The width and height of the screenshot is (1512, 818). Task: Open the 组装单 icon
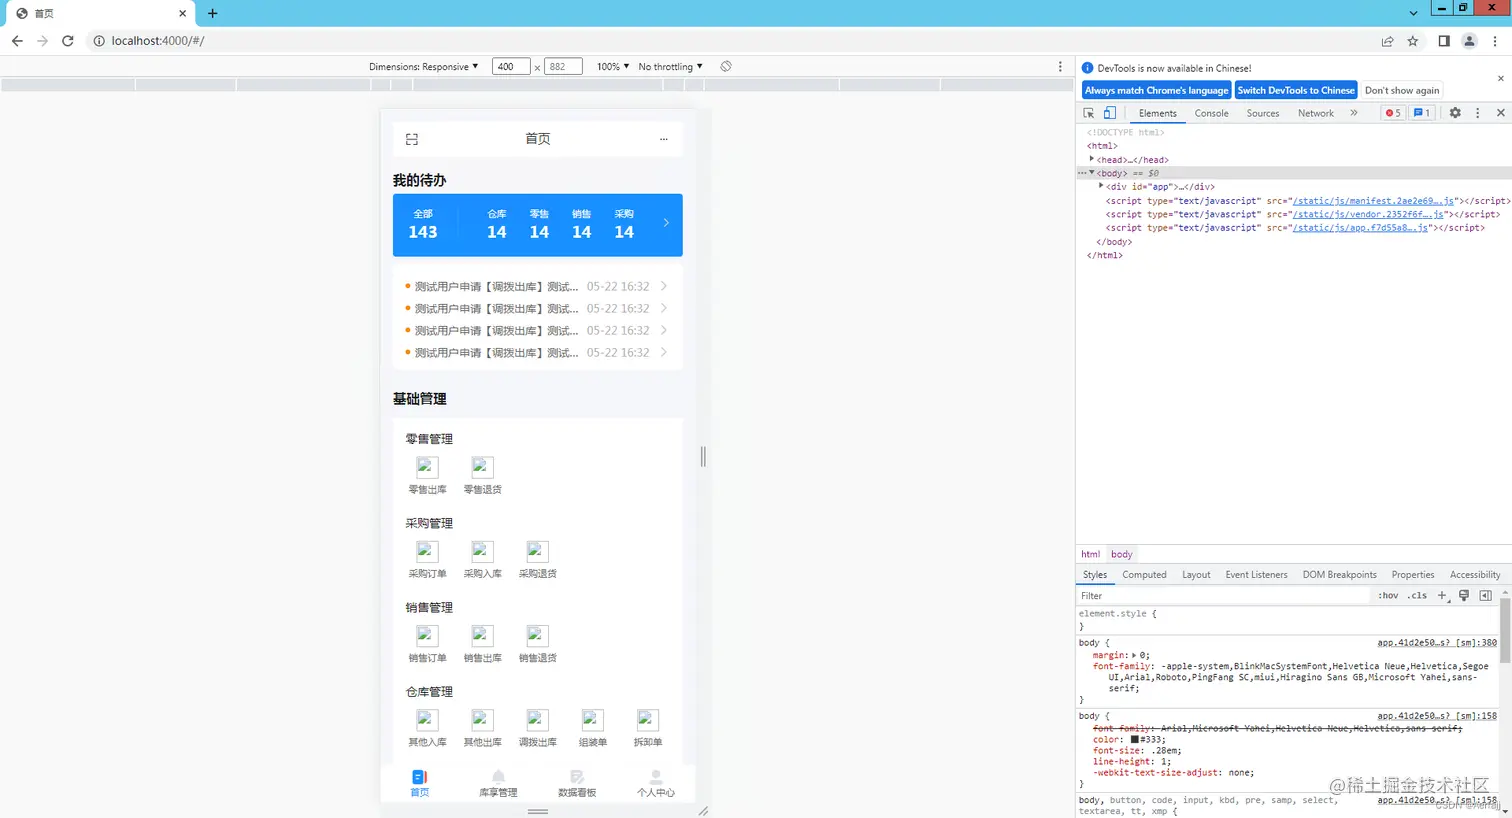click(592, 719)
